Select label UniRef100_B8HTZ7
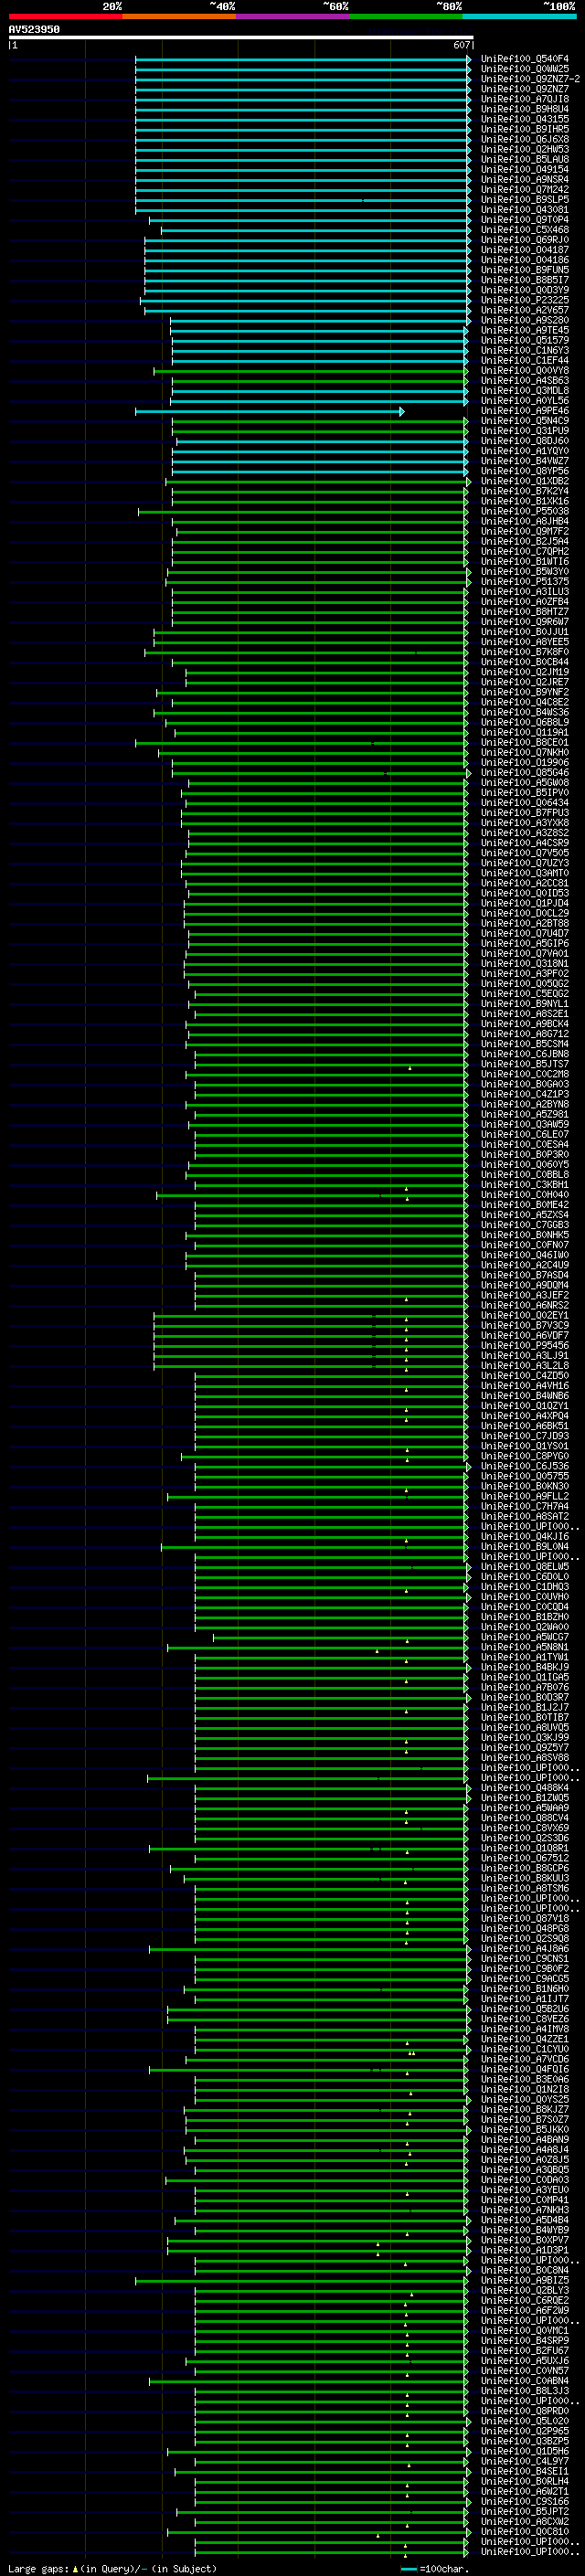The image size is (585, 2576). (525, 612)
